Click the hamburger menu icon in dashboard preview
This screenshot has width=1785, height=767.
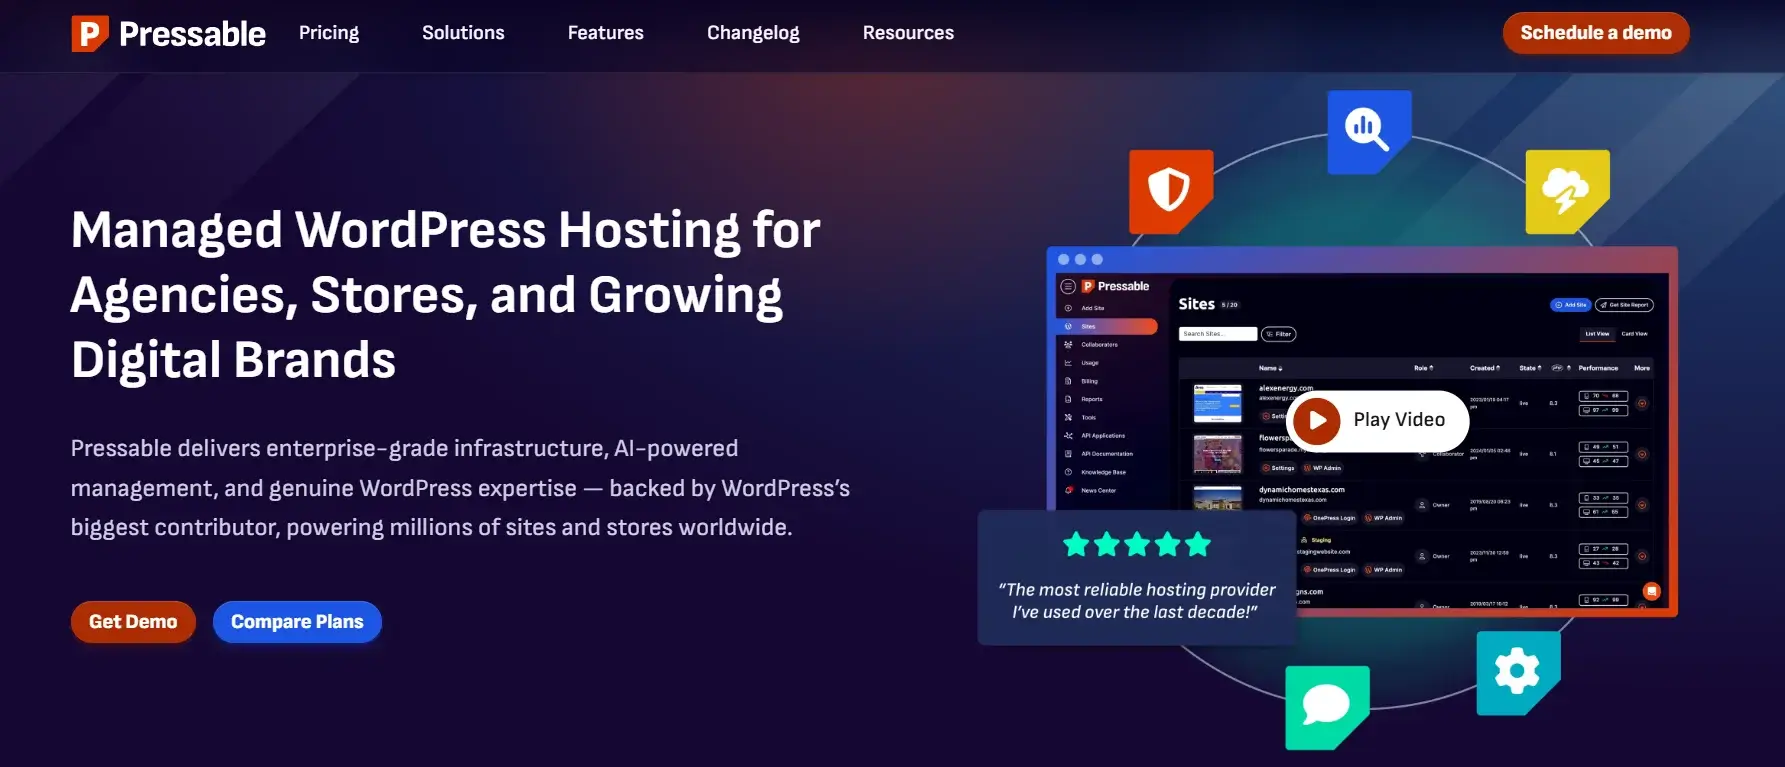1068,286
